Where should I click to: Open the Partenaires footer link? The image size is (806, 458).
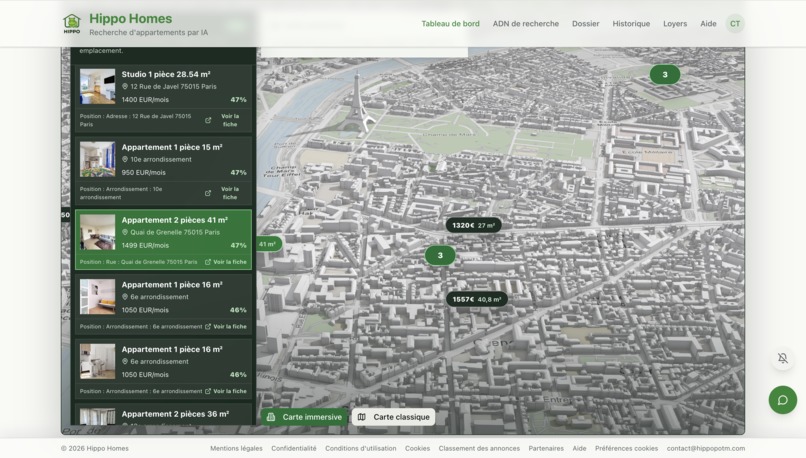[546, 448]
